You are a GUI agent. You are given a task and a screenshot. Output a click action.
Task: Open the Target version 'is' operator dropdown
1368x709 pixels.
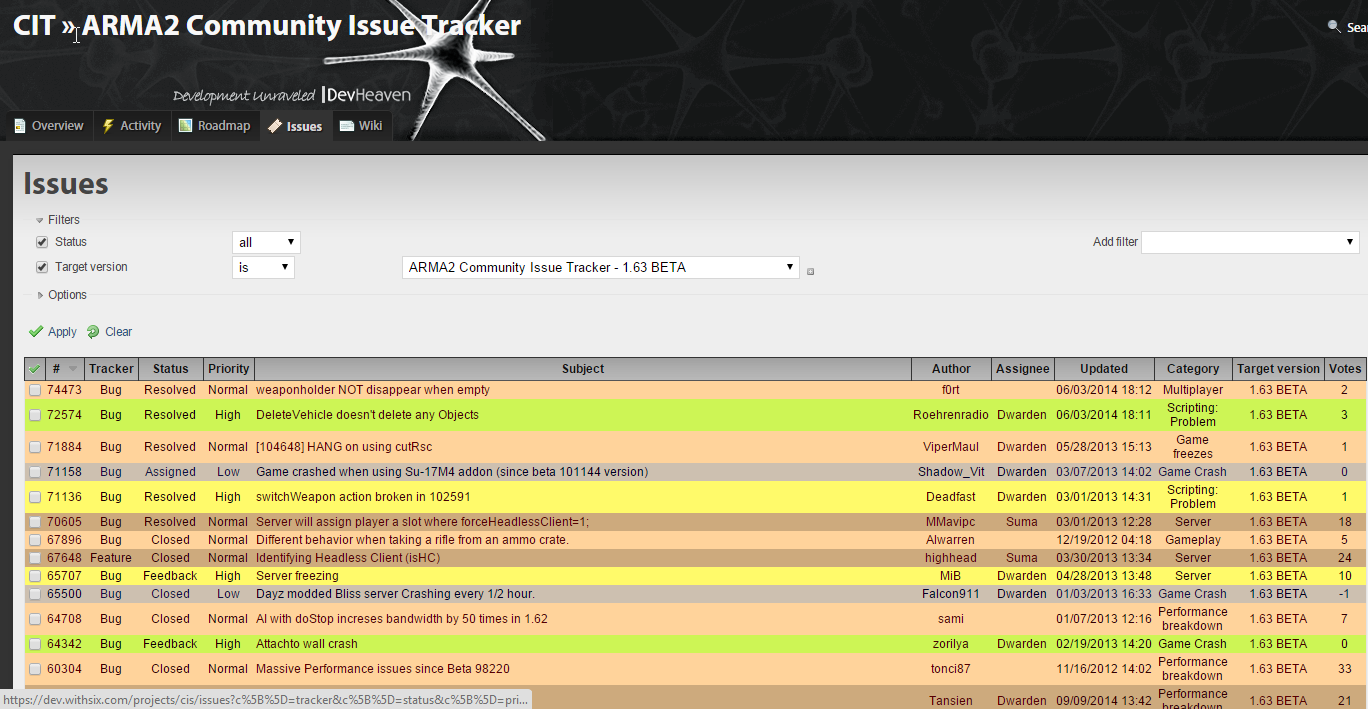point(263,267)
